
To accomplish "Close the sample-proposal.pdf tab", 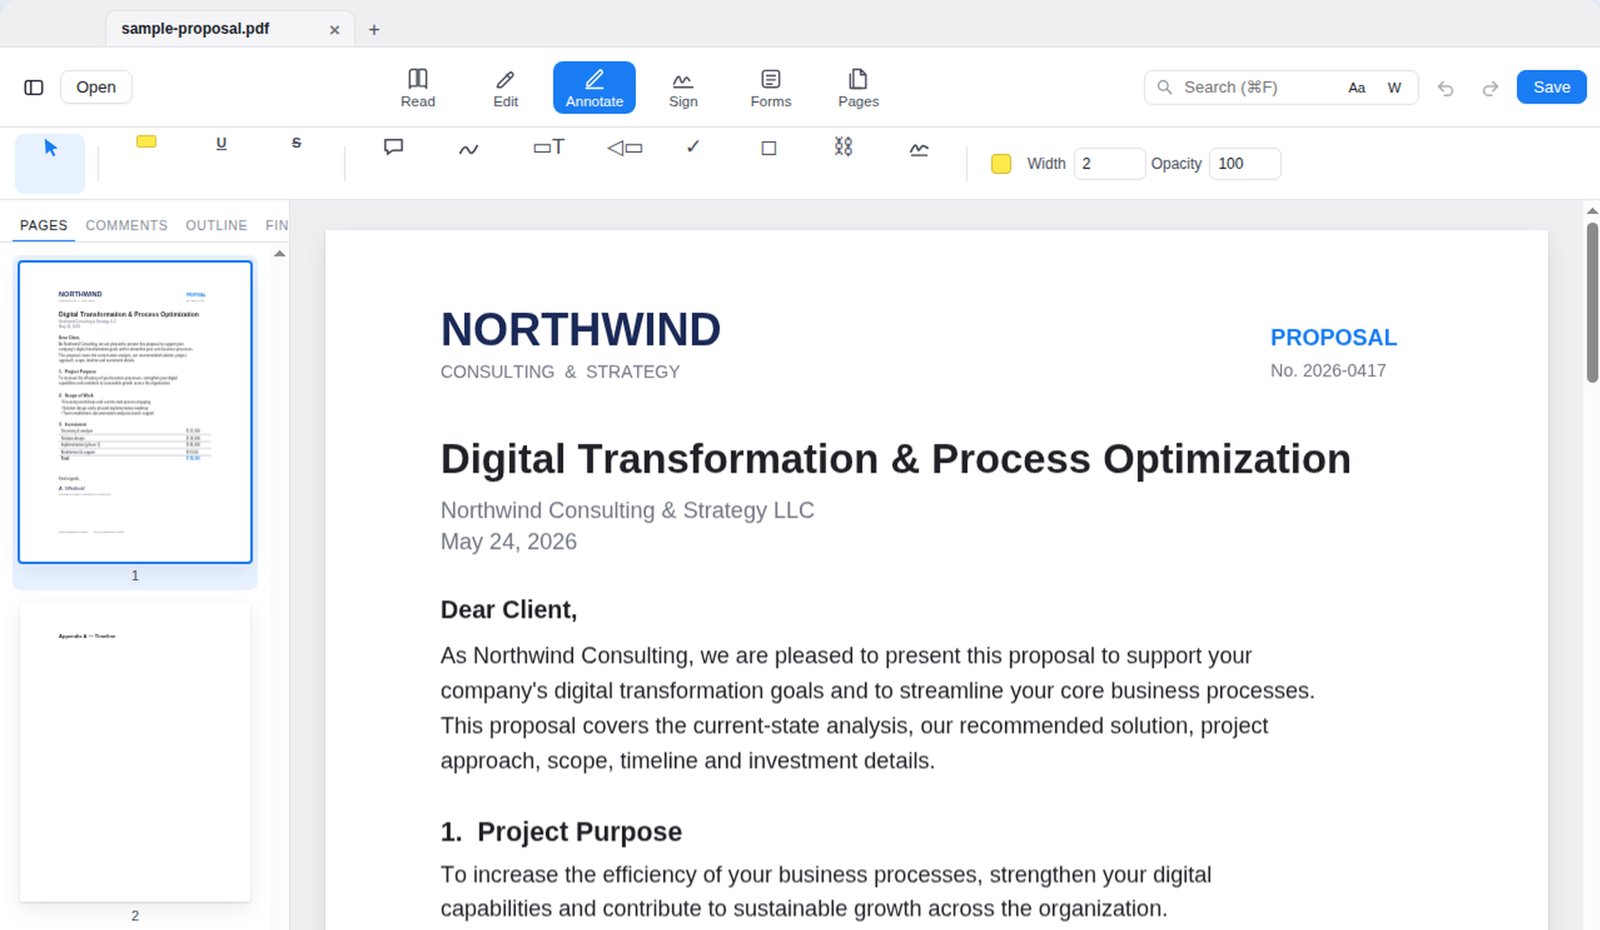I will tap(335, 30).
